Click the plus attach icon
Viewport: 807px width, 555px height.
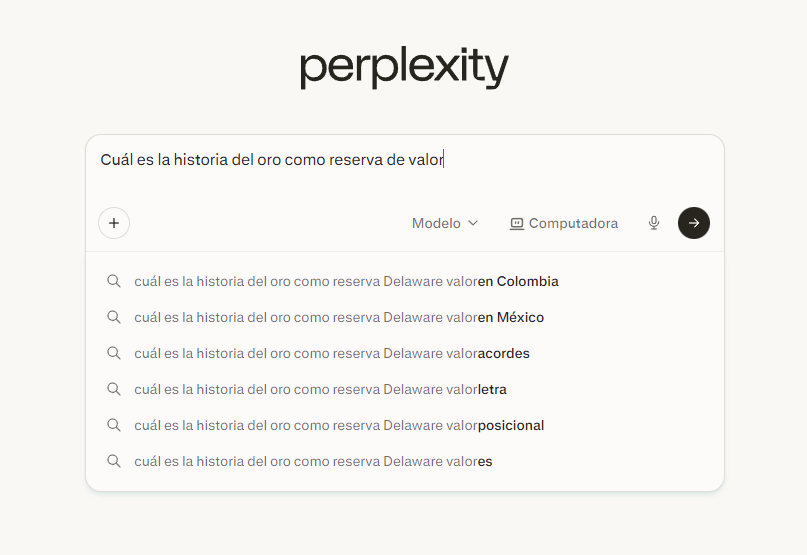tap(114, 223)
